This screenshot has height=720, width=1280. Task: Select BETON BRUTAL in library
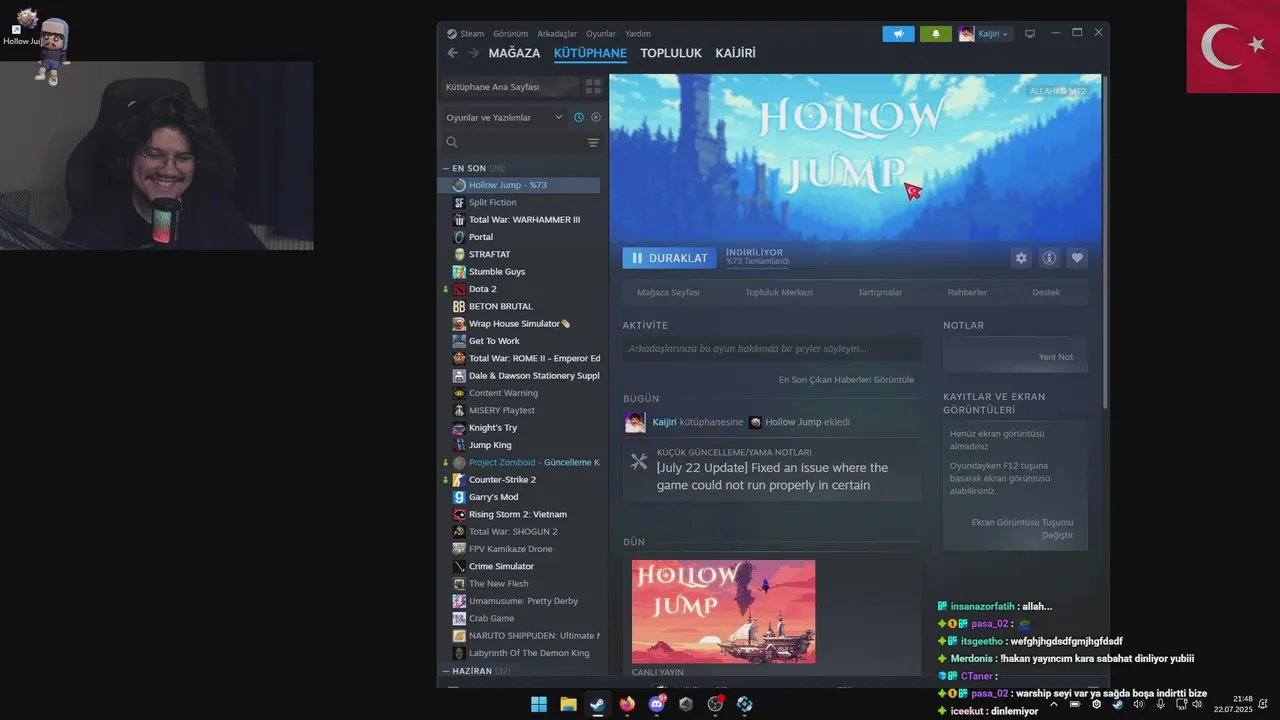point(521,306)
